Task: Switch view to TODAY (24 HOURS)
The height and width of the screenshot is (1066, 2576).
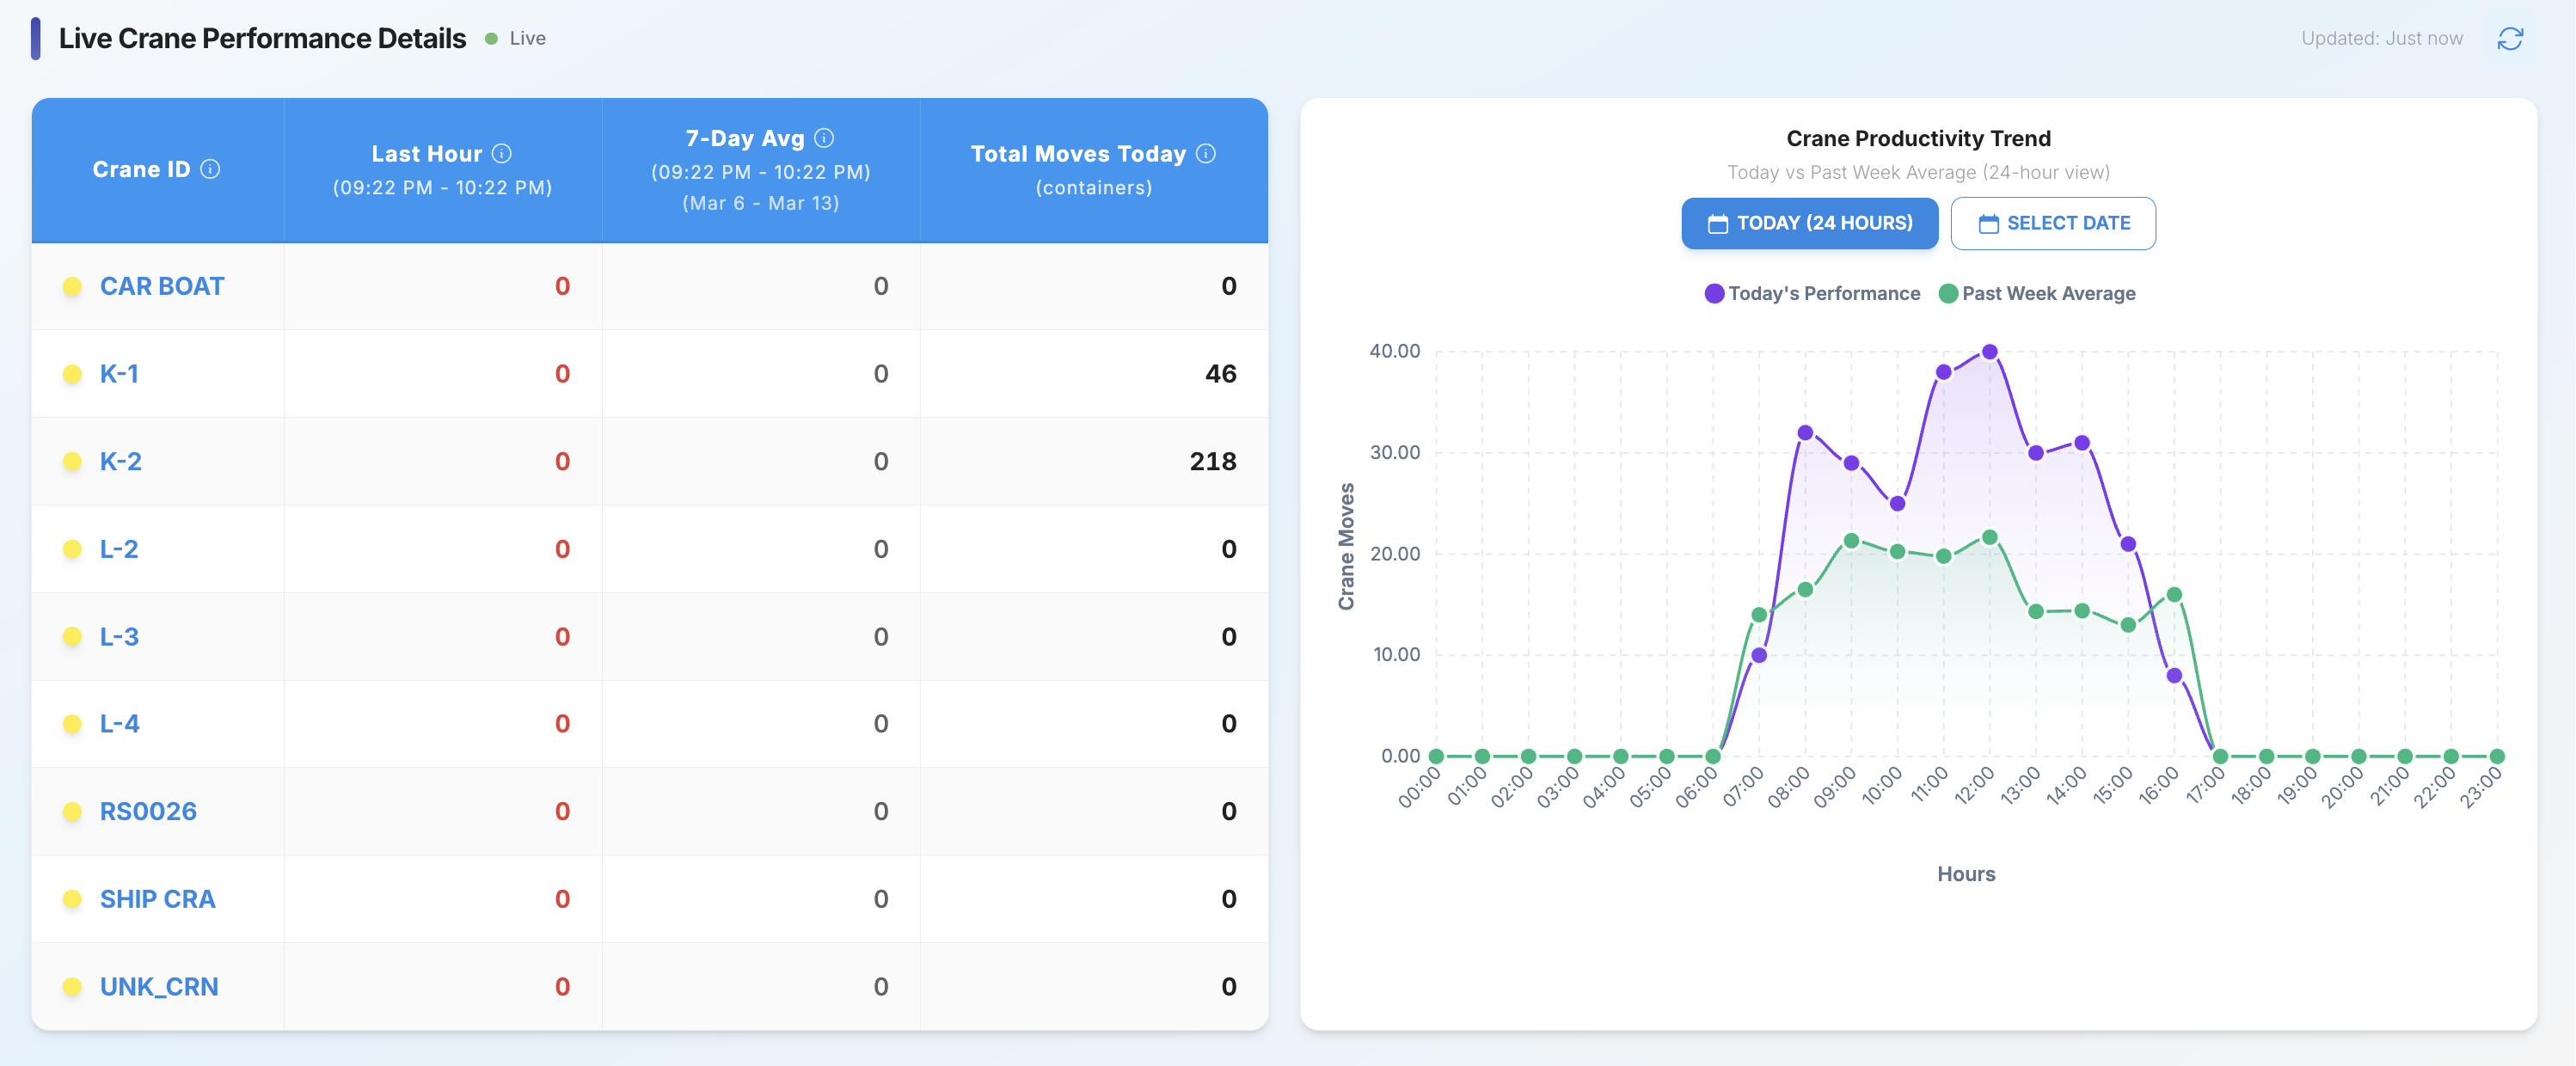Action: pos(1809,223)
